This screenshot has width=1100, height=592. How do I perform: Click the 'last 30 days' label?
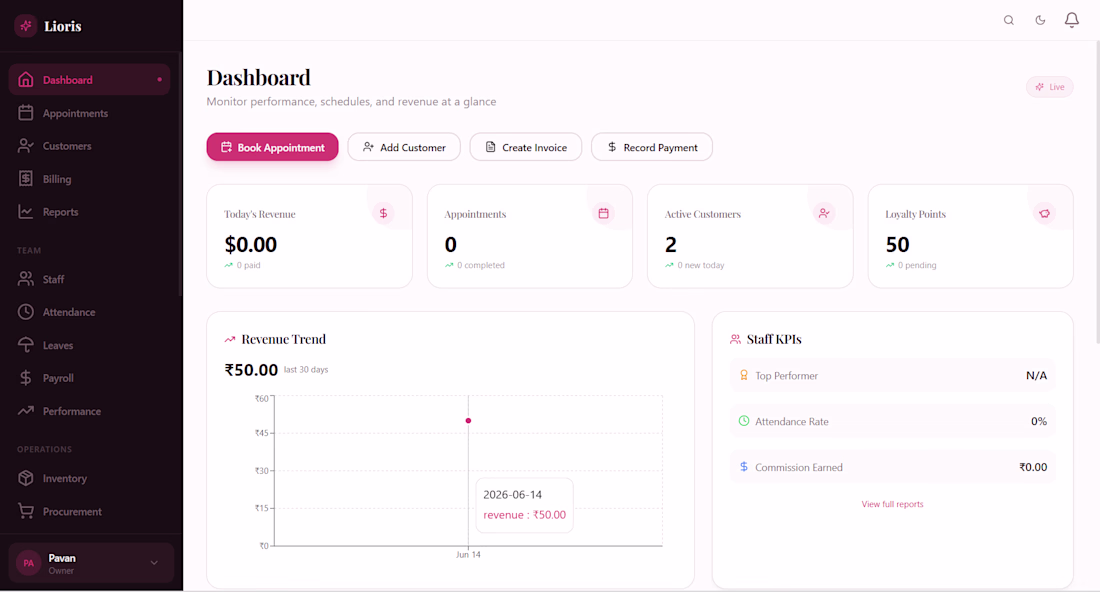pyautogui.click(x=306, y=370)
